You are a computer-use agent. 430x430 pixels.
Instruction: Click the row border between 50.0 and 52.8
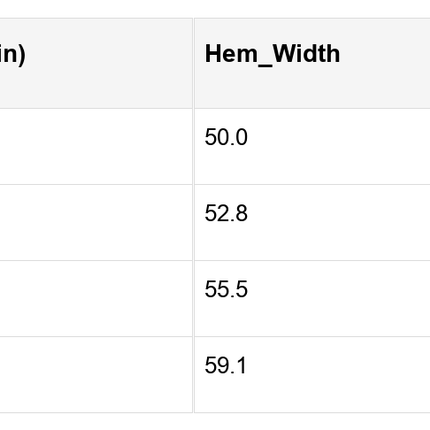click(x=312, y=184)
